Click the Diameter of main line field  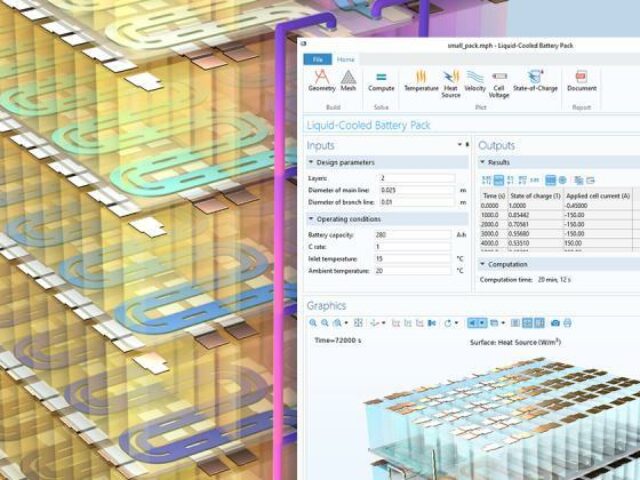(x=417, y=190)
